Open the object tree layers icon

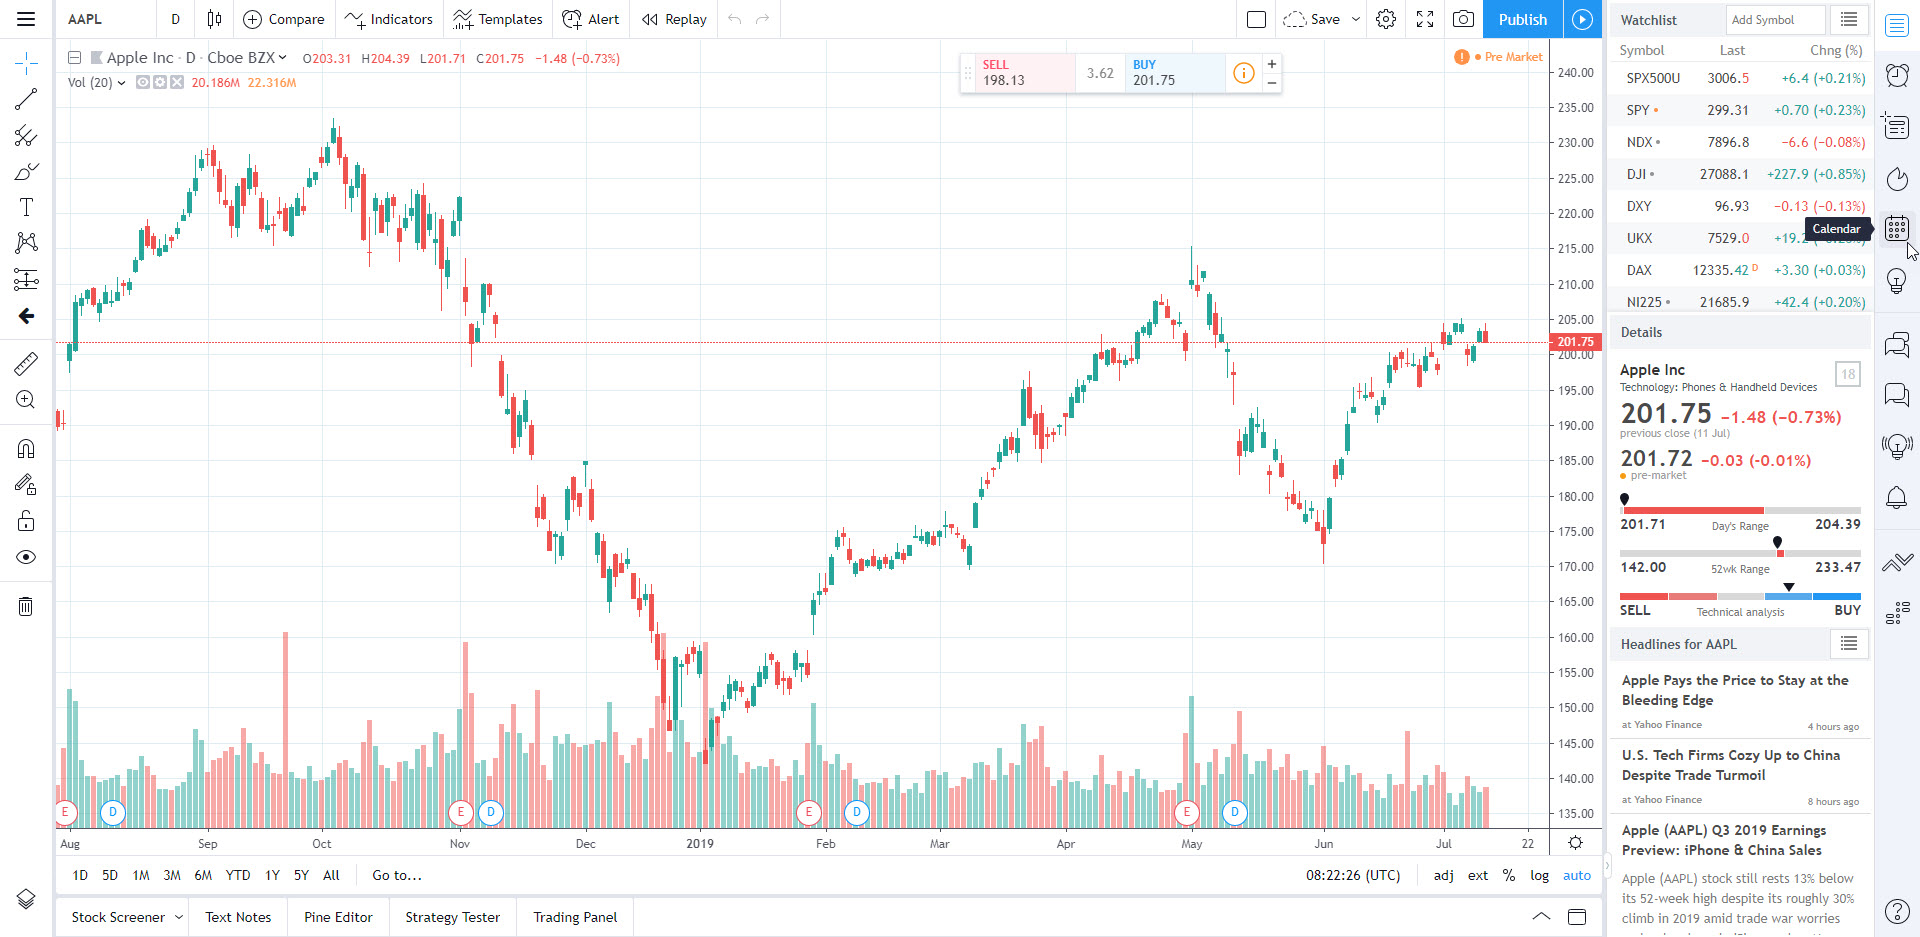click(x=26, y=898)
